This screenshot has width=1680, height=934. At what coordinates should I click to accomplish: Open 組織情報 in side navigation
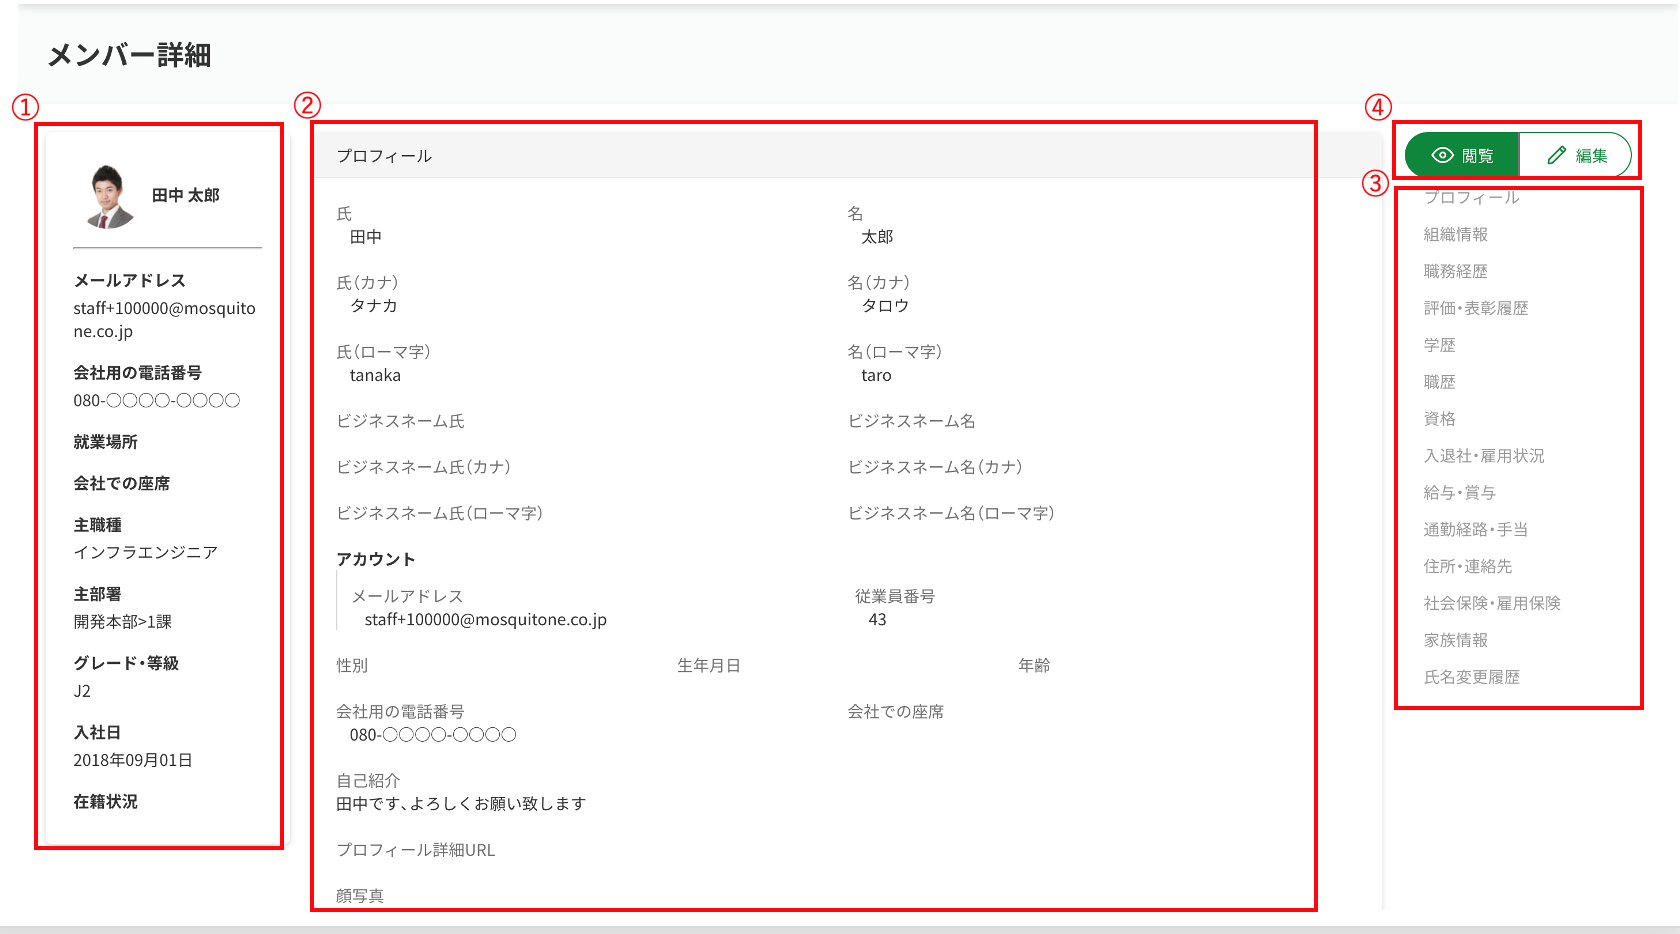[x=1455, y=234]
